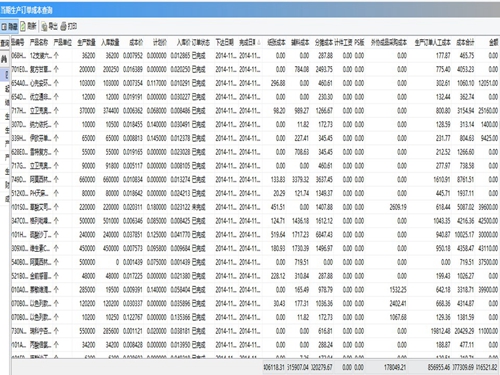Print the report with the 打印 icon
The image size is (500, 375).
point(69,26)
